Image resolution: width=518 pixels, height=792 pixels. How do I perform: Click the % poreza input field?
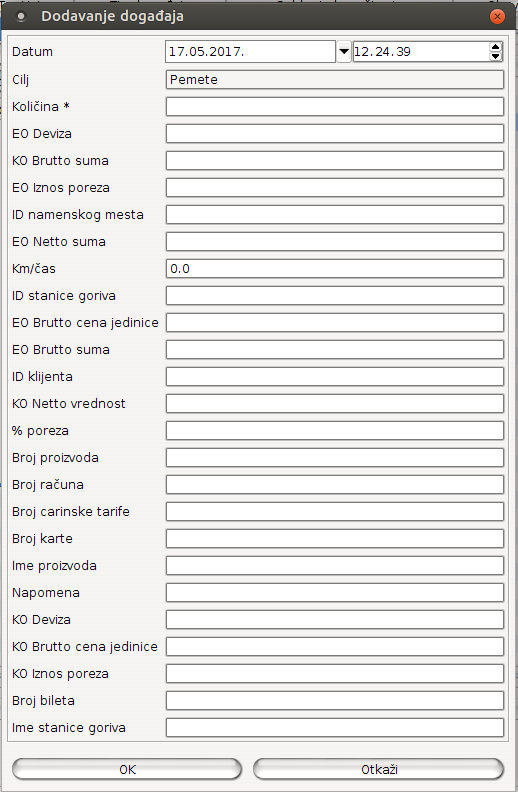(x=335, y=430)
